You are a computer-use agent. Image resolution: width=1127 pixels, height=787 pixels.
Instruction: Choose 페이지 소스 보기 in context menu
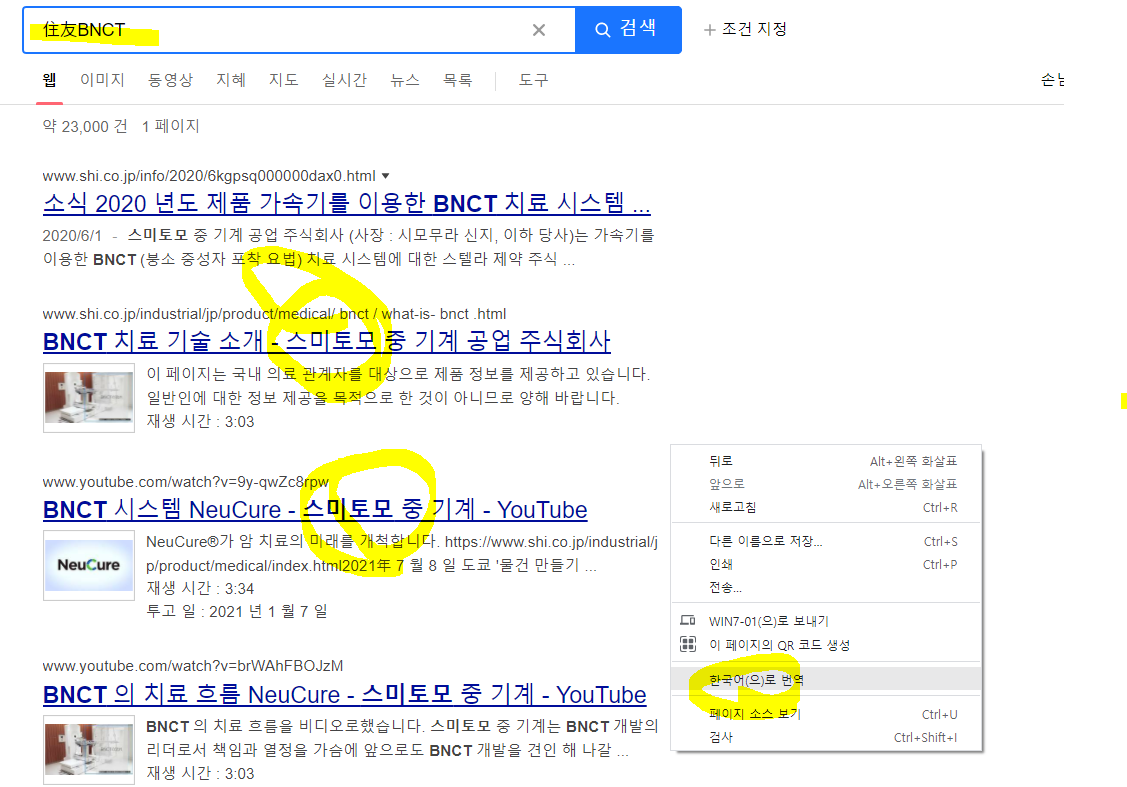pyautogui.click(x=827, y=714)
